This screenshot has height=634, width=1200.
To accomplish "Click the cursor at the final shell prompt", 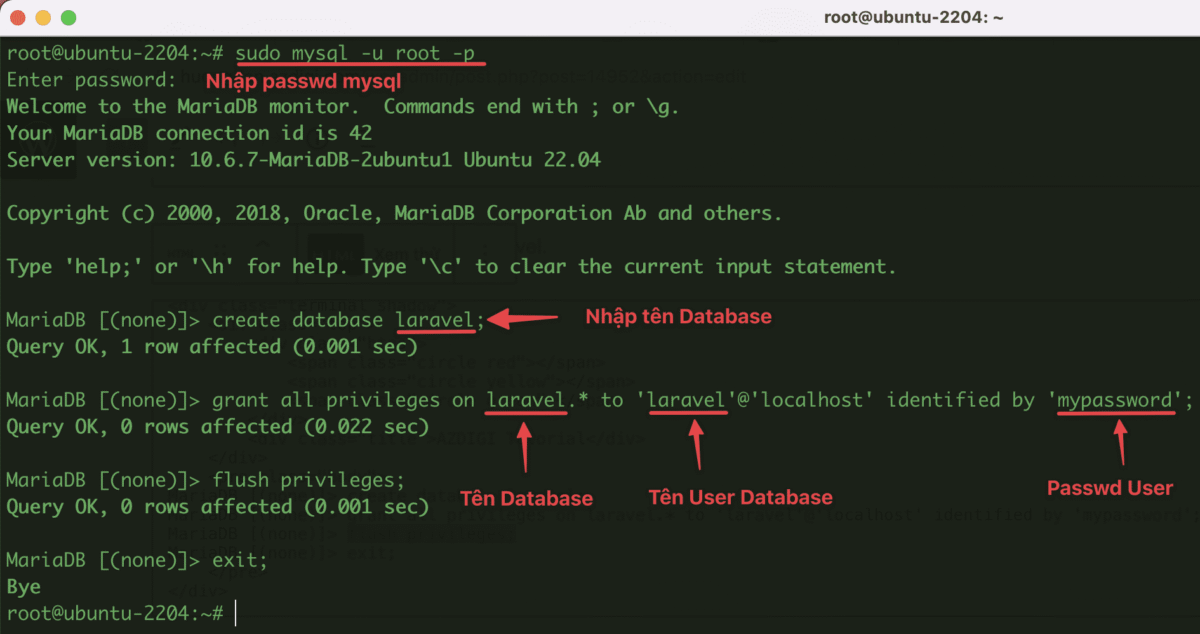I will pos(236,613).
